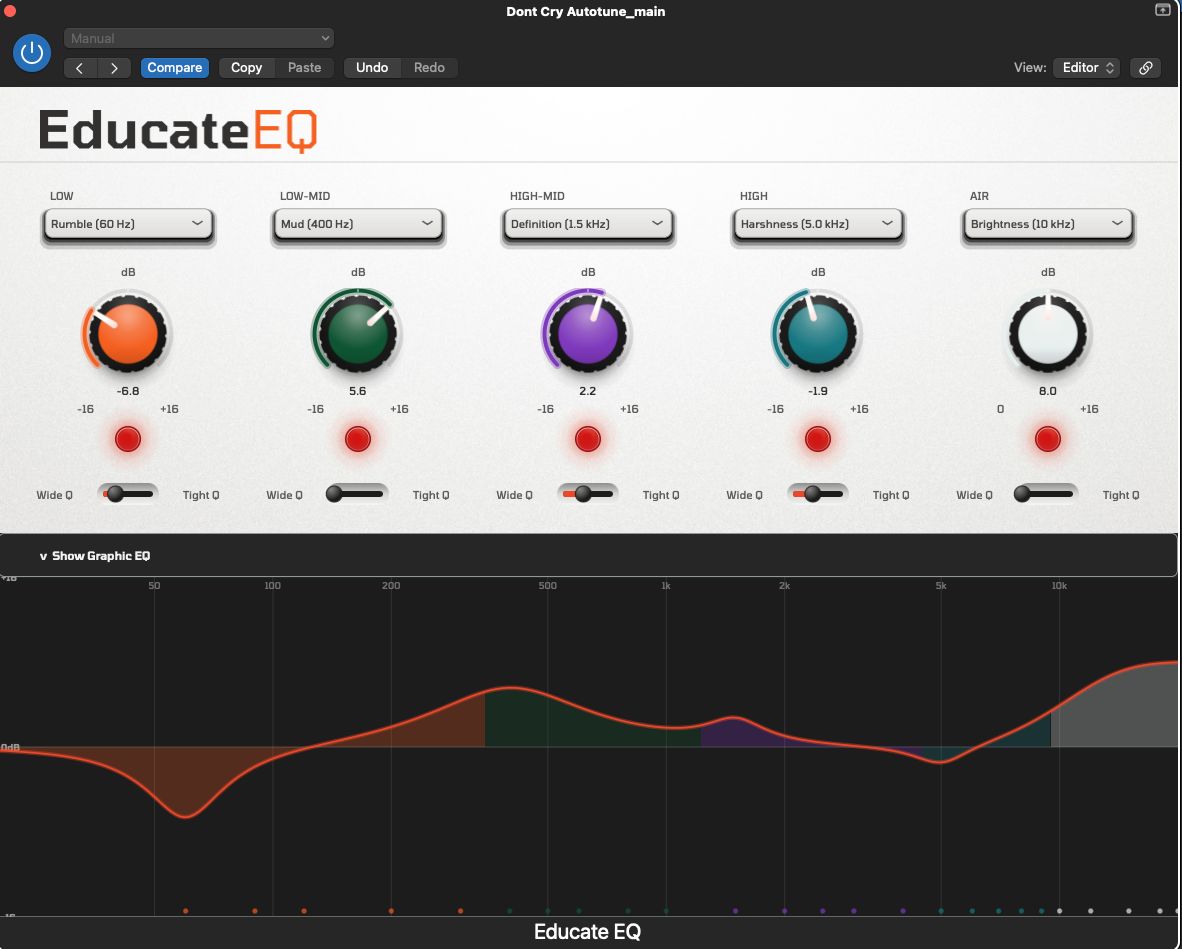This screenshot has height=949, width=1182.
Task: Go to next preset arrow
Action: 114,68
